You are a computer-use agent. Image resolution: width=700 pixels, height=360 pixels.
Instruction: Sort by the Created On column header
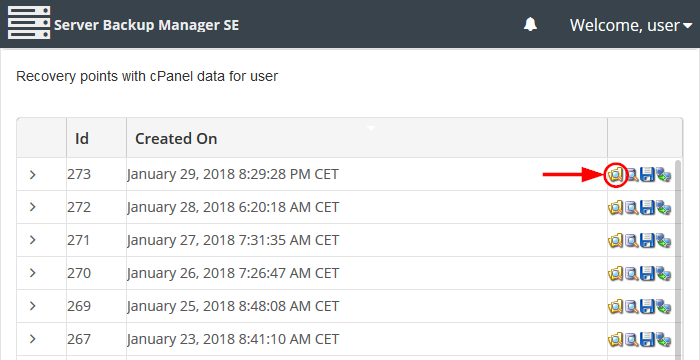367,138
